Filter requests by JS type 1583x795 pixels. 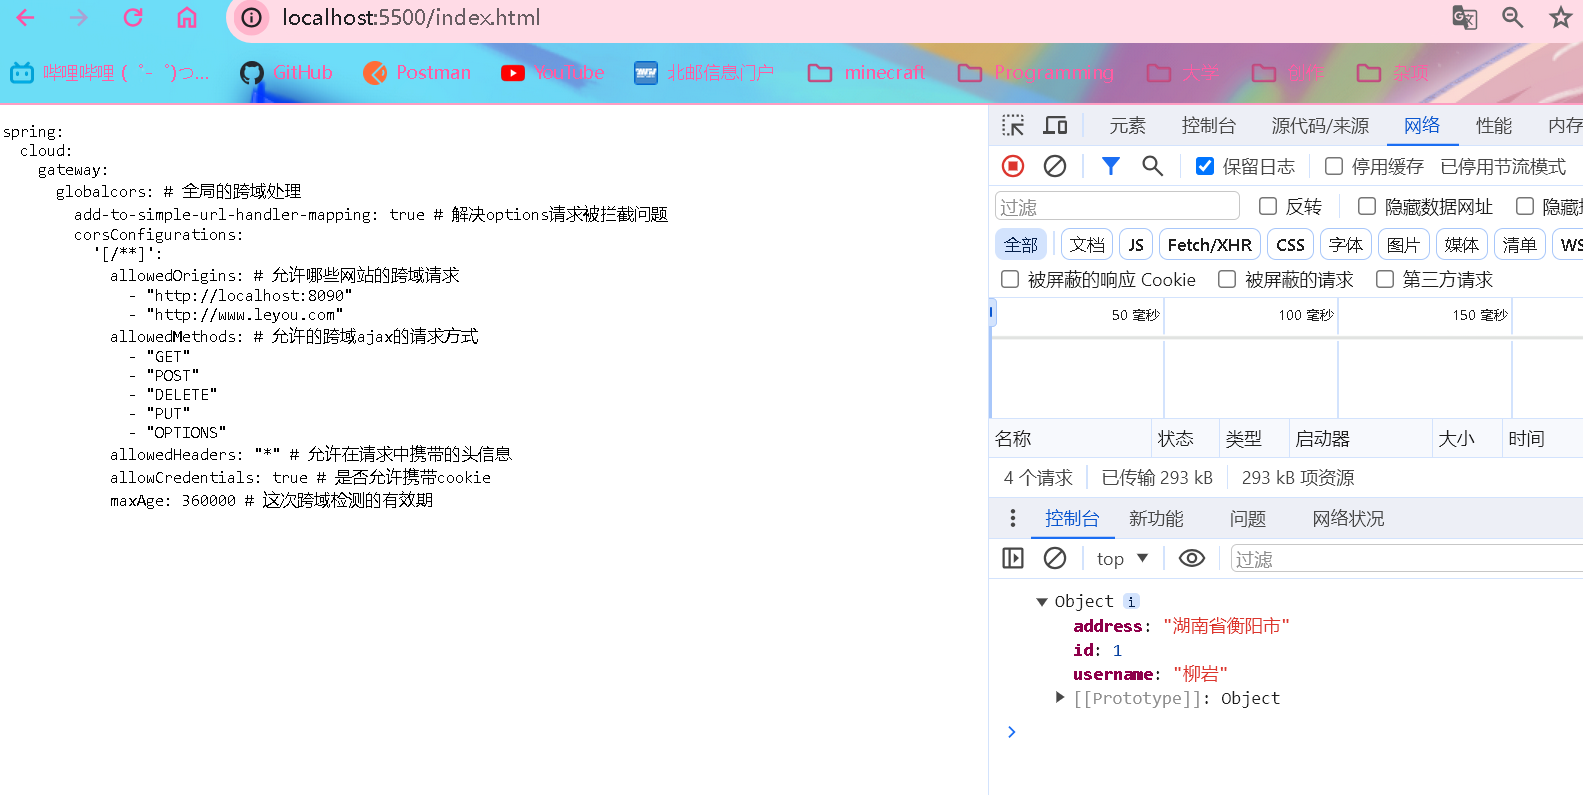pos(1136,244)
